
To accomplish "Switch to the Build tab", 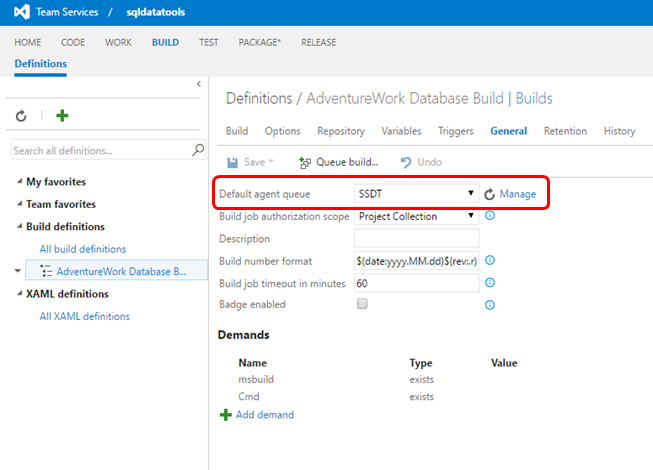I will pyautogui.click(x=237, y=131).
